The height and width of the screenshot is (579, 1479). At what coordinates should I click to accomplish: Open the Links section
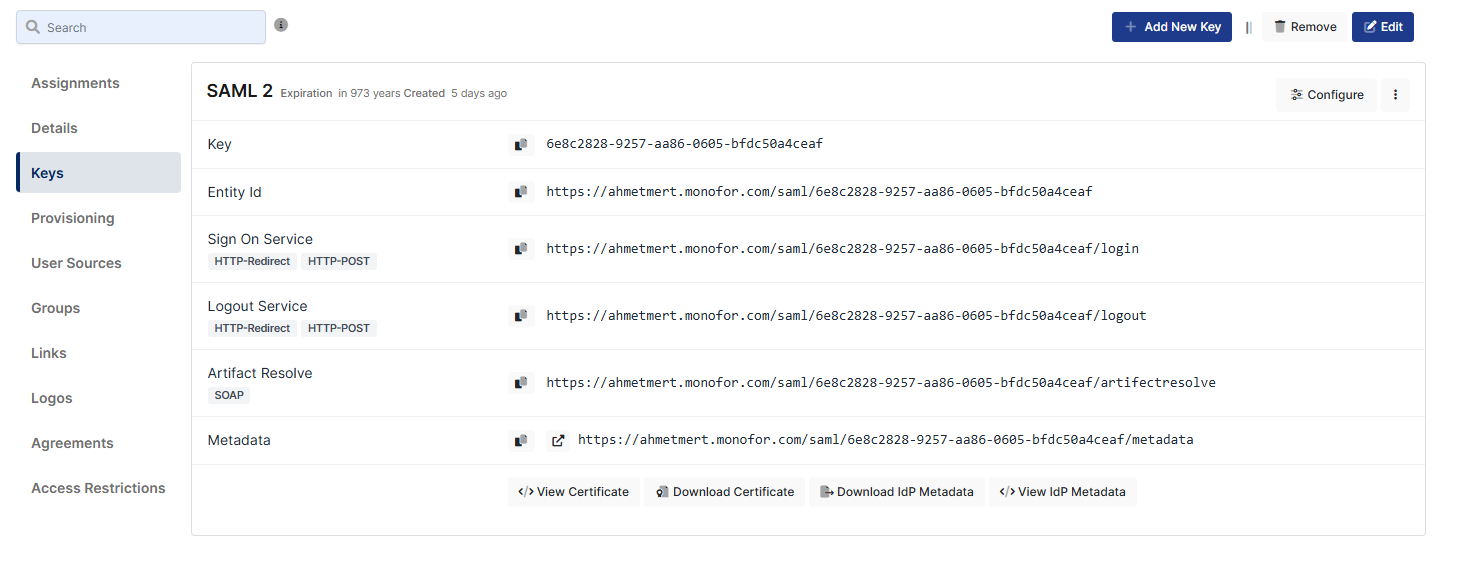98,353
